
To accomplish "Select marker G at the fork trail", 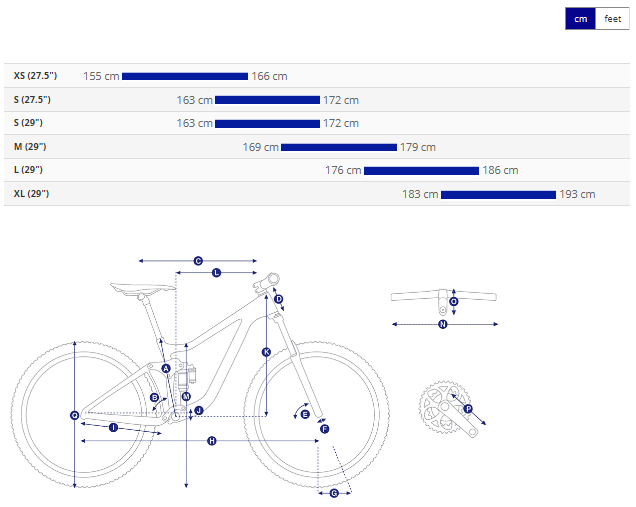I will coord(334,493).
